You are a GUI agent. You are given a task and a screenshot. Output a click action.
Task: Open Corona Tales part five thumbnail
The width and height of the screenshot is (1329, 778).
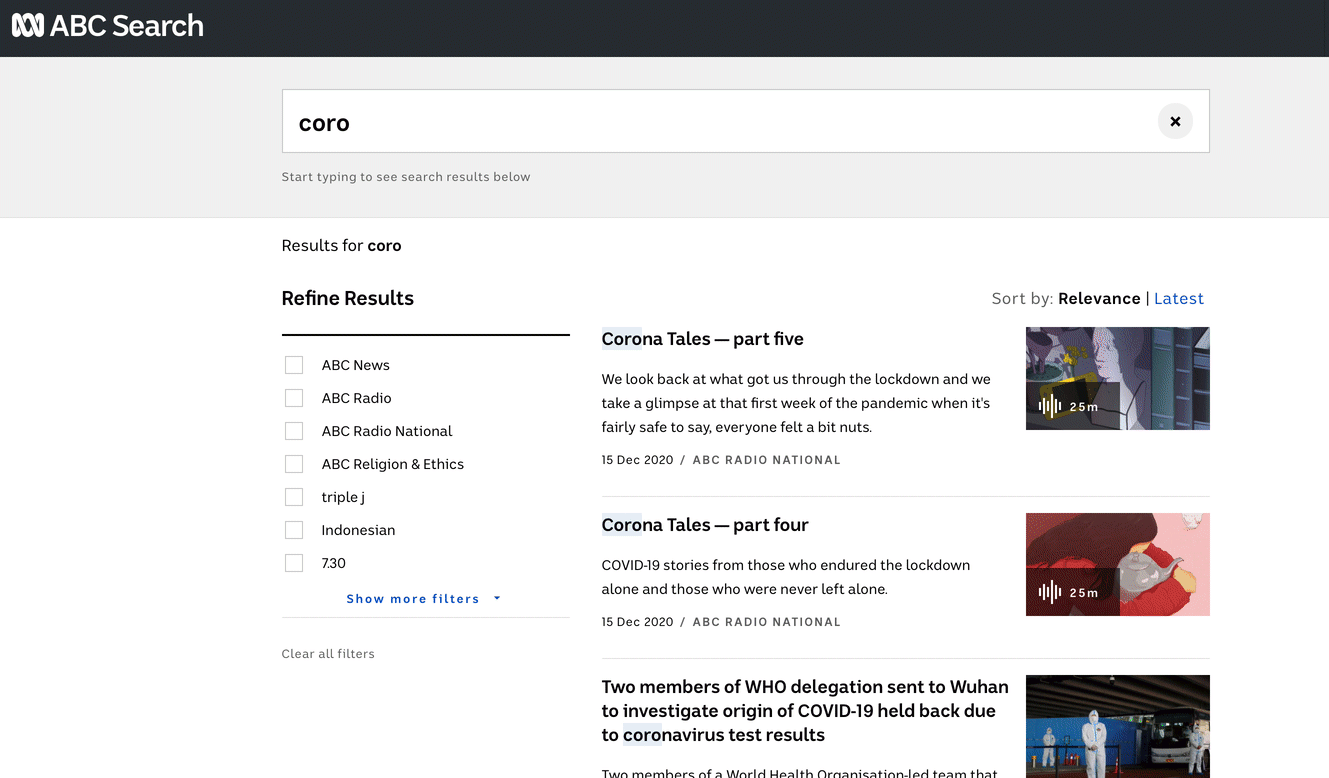pyautogui.click(x=1118, y=379)
